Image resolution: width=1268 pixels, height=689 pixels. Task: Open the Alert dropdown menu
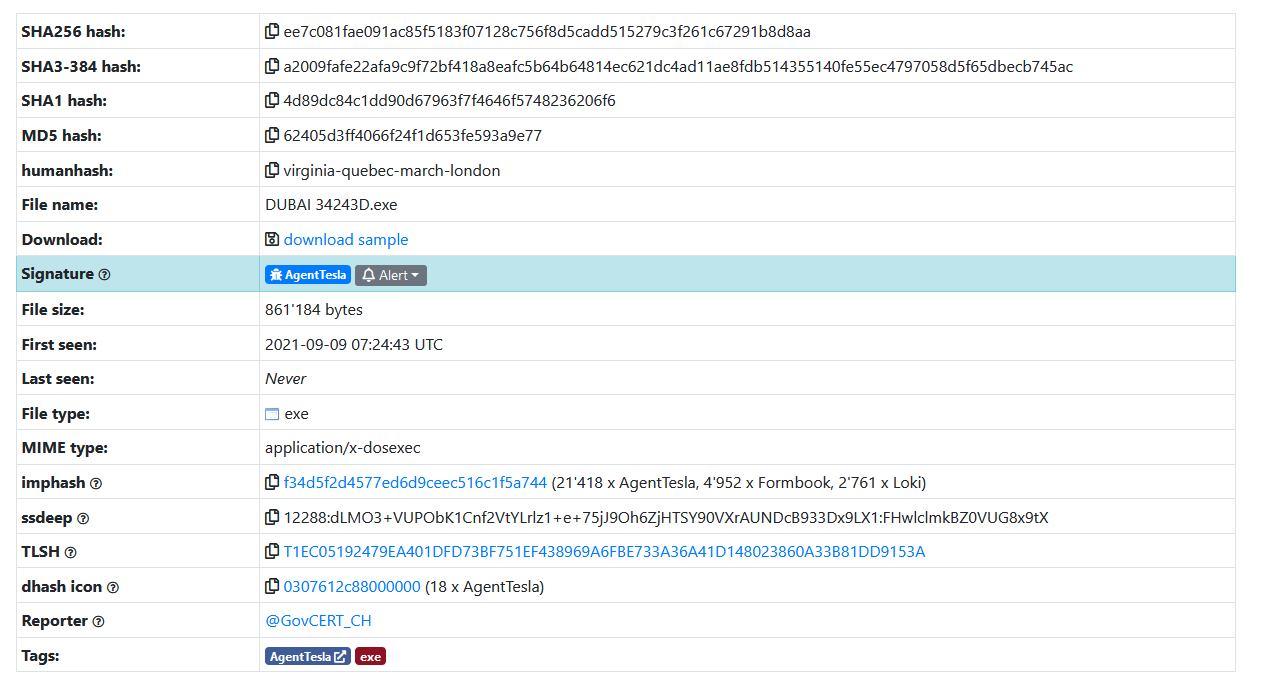point(390,275)
